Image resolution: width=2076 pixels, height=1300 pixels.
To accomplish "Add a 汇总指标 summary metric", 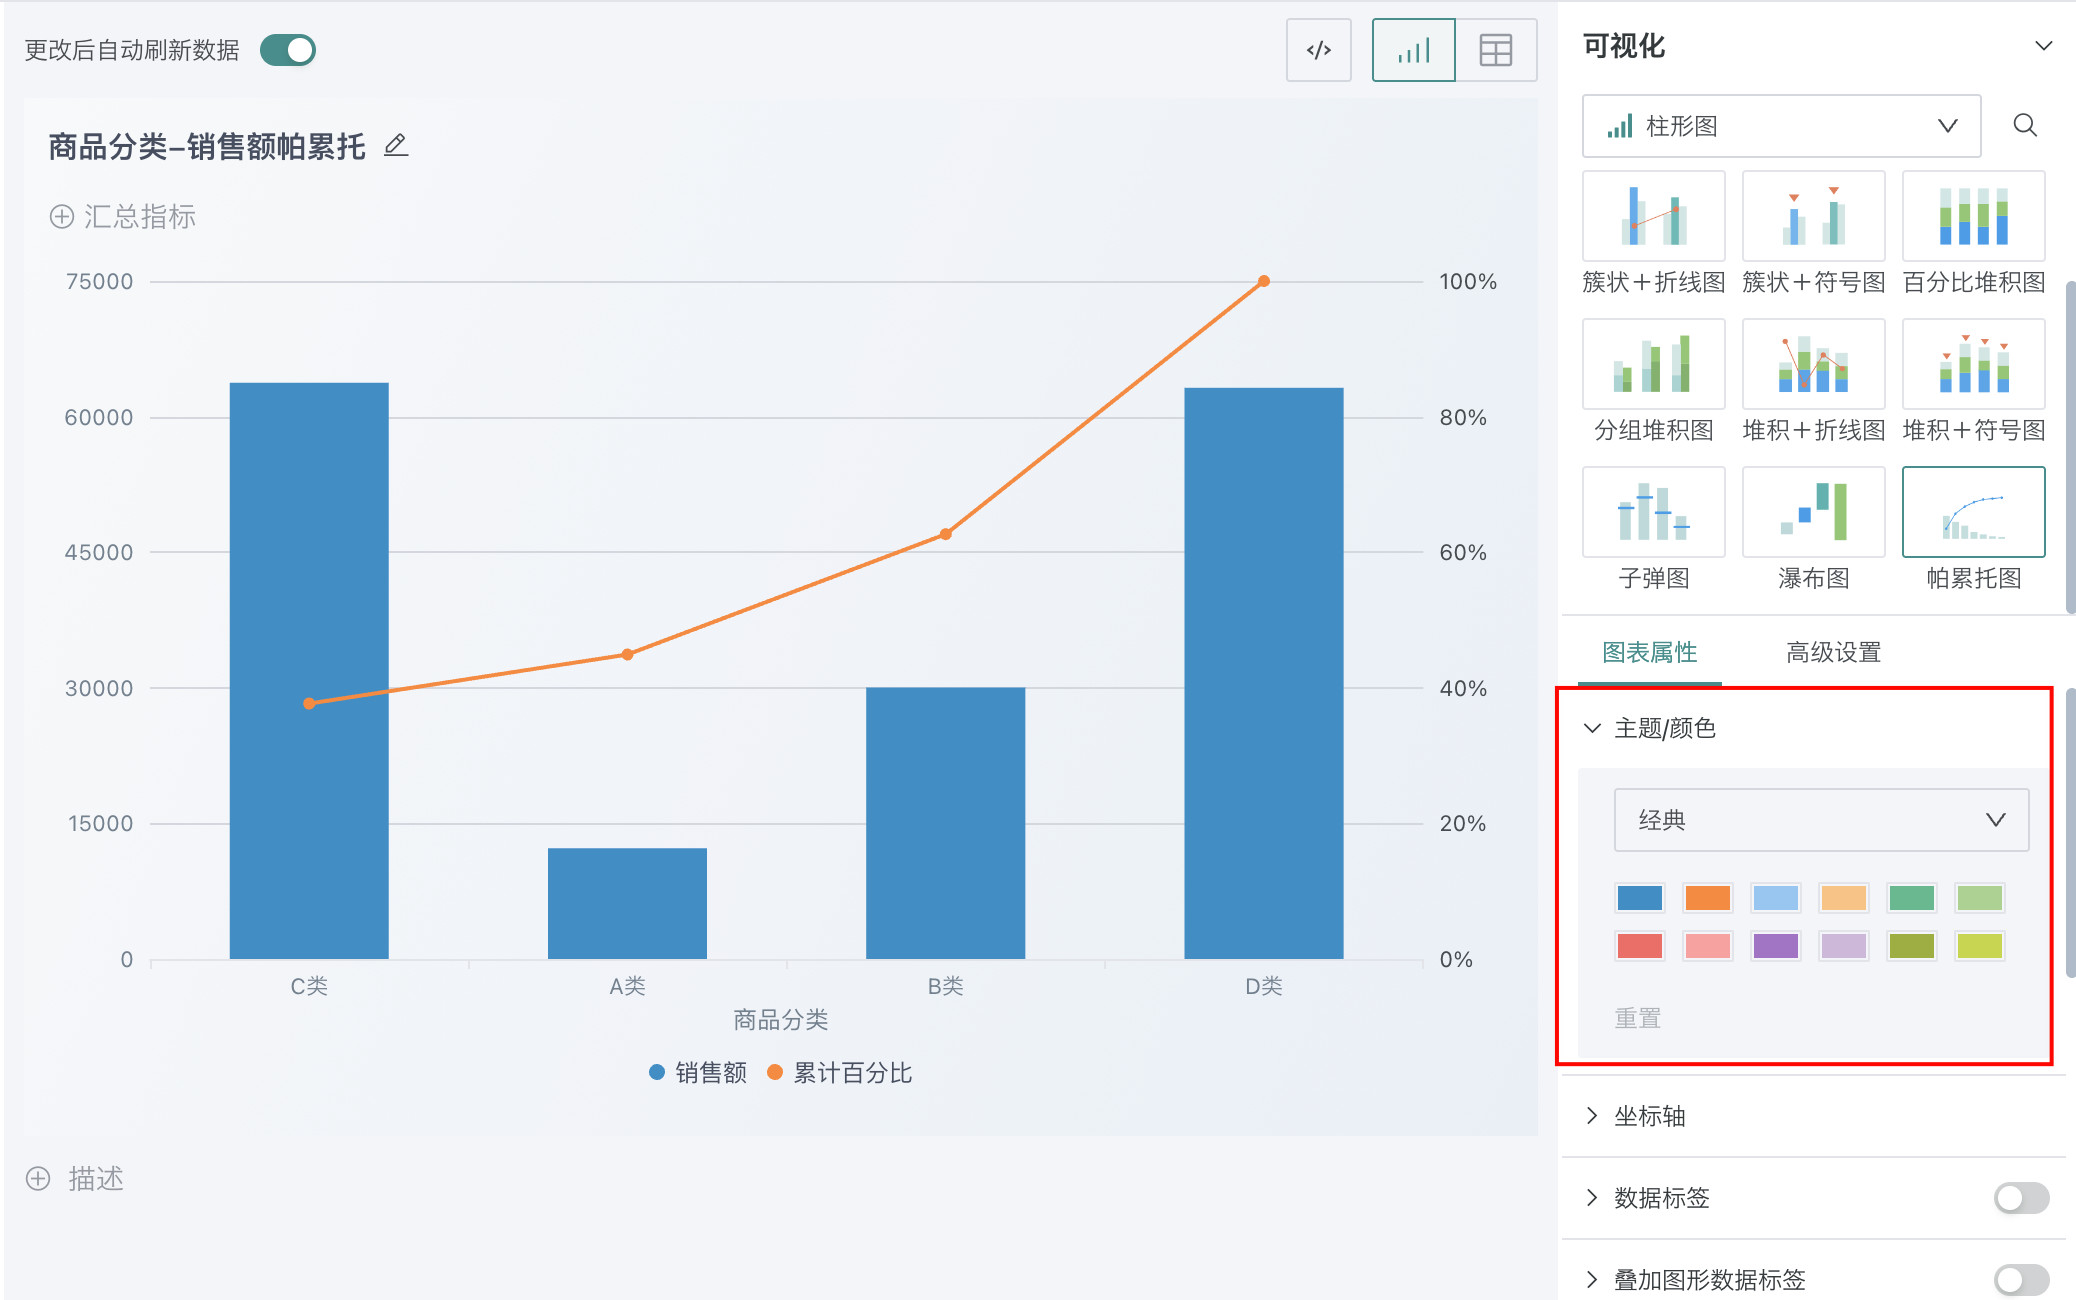I will click(x=123, y=216).
